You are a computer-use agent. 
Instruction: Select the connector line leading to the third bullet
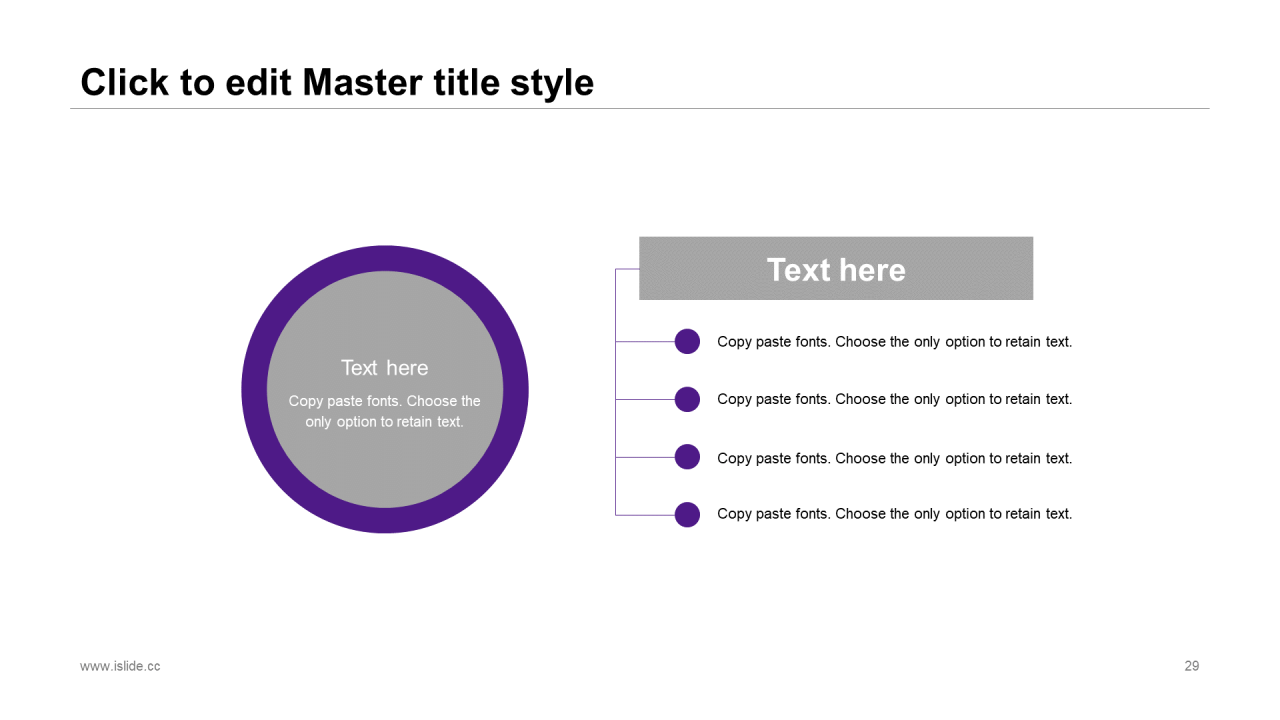pos(645,457)
